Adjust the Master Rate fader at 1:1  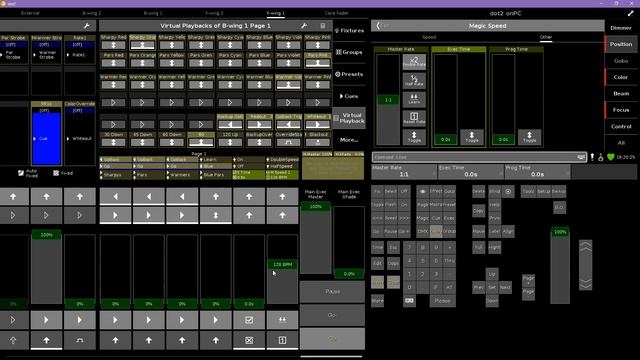388,100
